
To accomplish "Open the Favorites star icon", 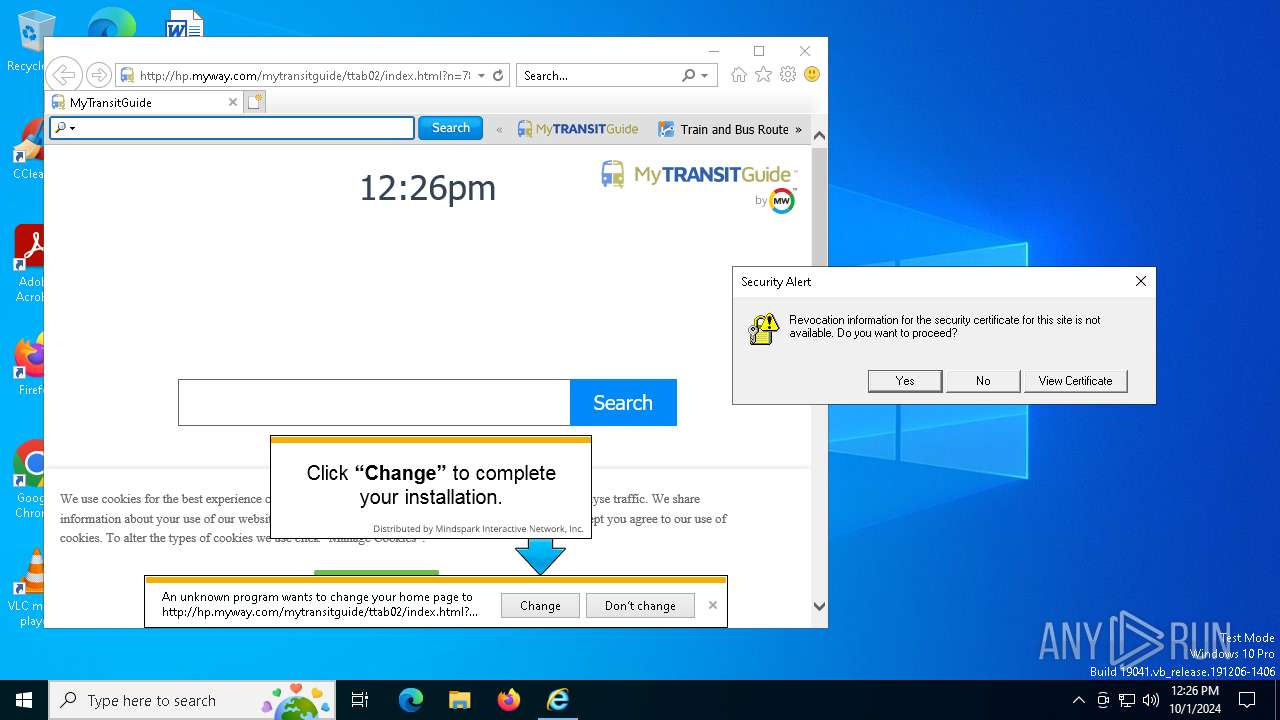I will tap(763, 75).
